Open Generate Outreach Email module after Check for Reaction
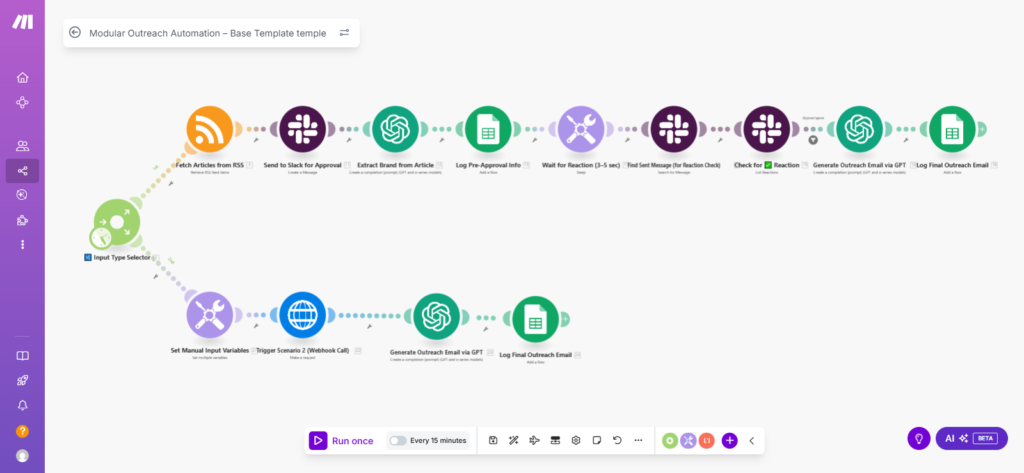This screenshot has width=1024, height=473. pos(859,129)
